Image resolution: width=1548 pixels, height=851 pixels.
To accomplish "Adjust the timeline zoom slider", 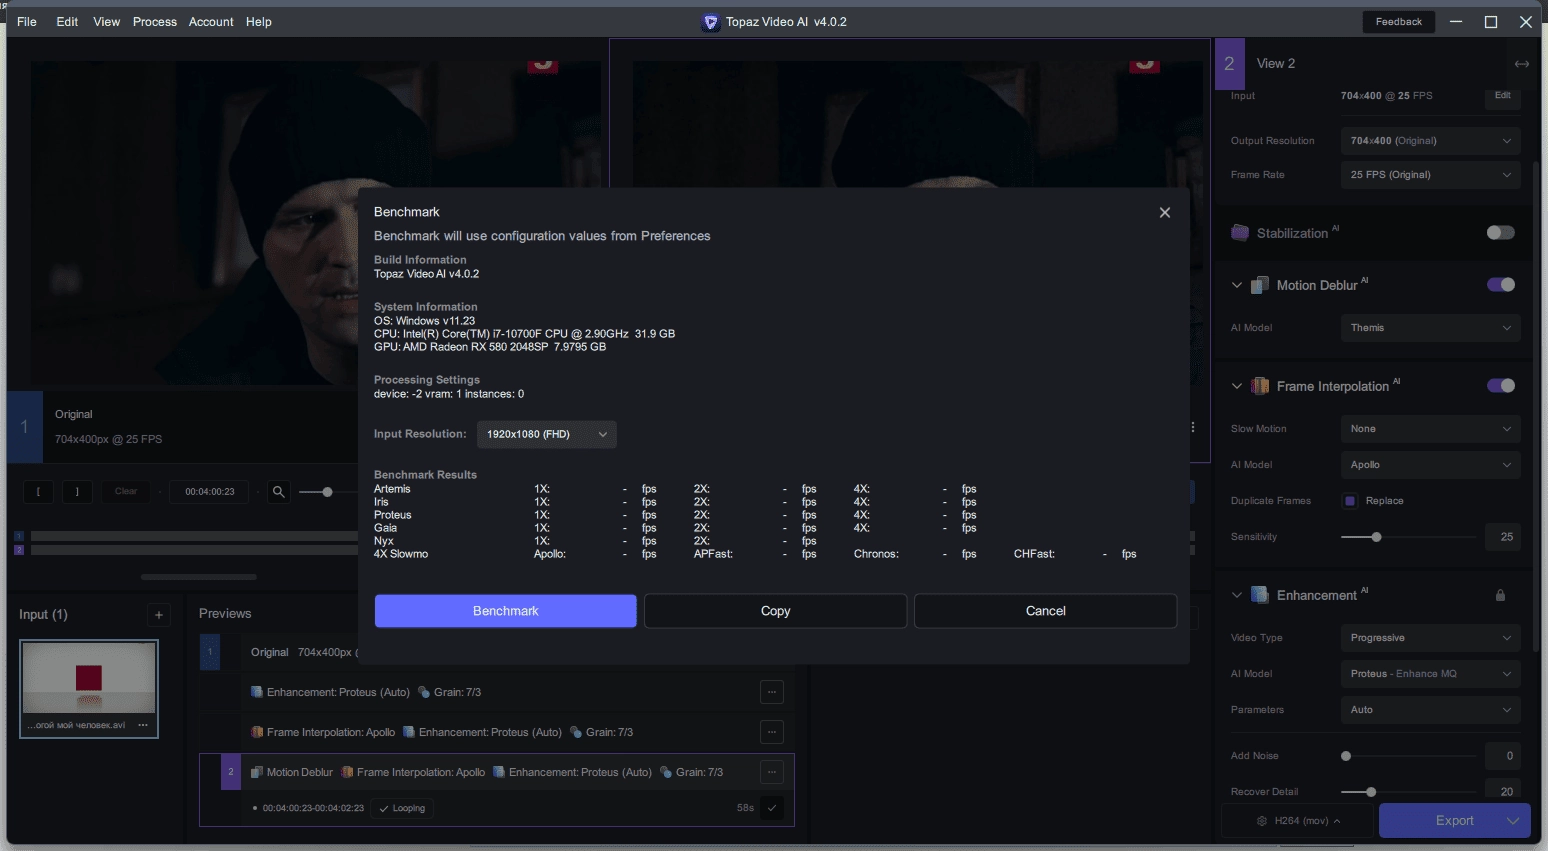I will point(327,492).
